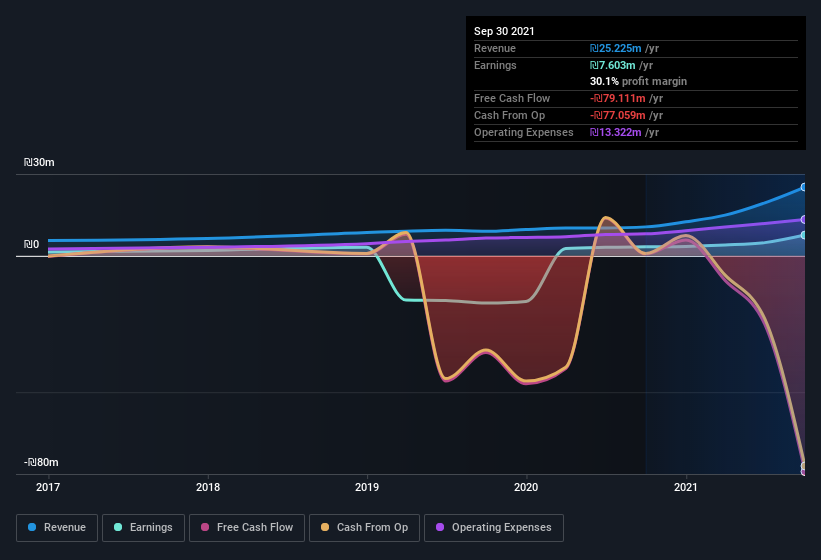Viewport: 821px width, 560px height.
Task: Click the 30.1% profit margin text
Action: tap(638, 82)
